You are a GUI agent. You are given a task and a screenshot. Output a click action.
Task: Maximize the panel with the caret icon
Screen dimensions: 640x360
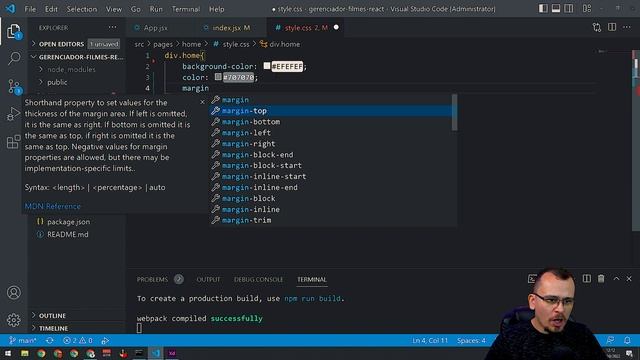coord(616,278)
